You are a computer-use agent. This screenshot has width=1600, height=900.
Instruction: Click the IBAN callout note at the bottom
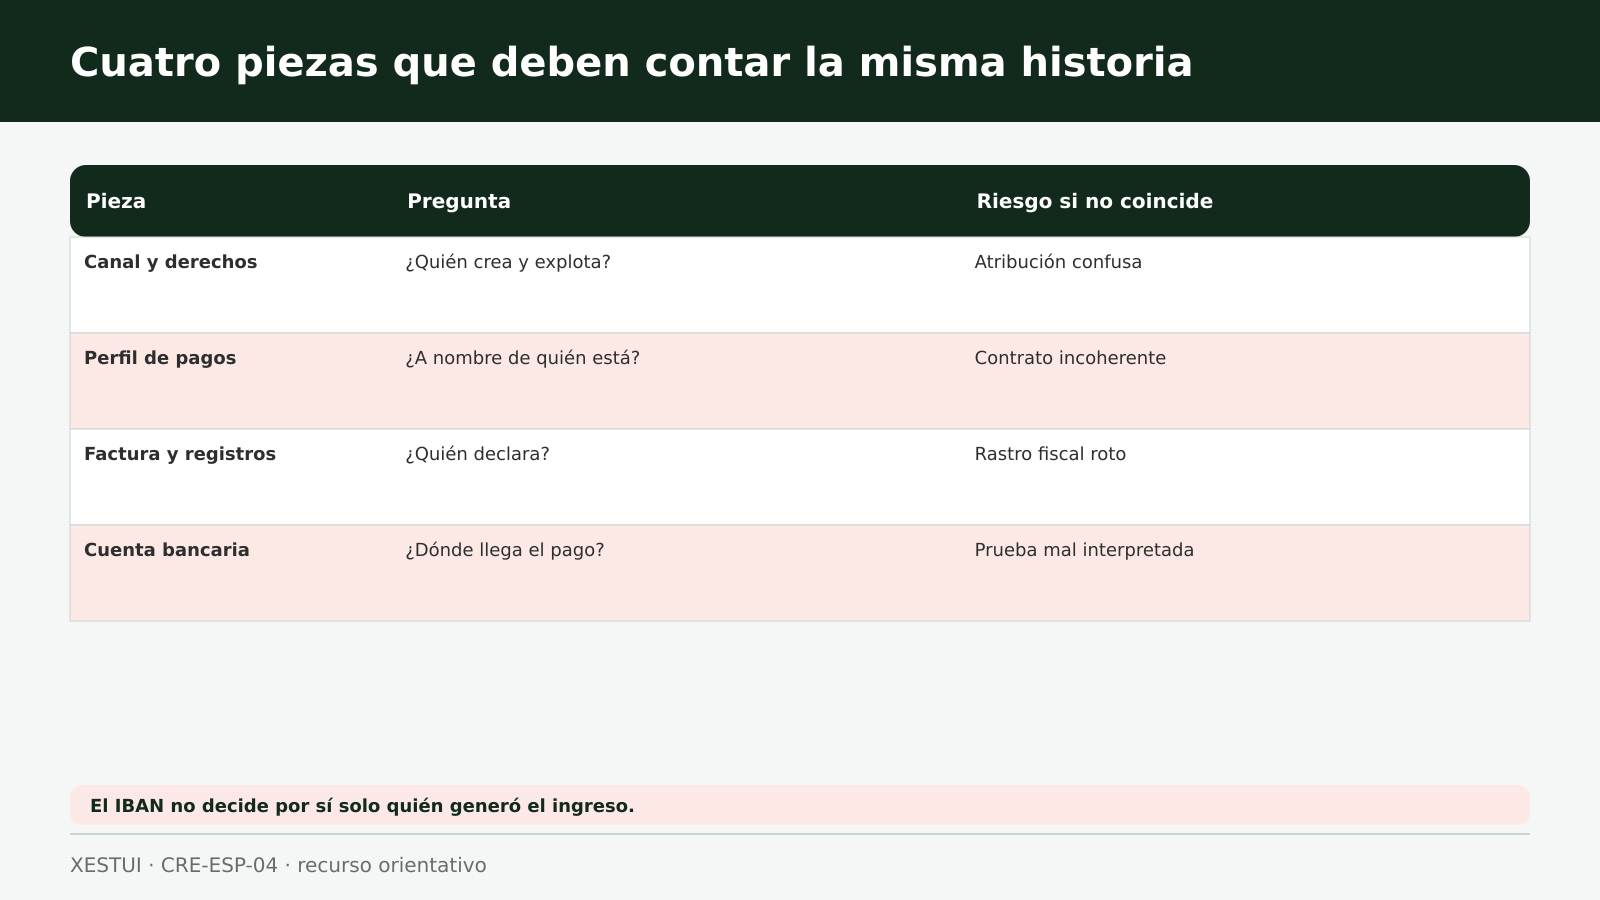click(800, 805)
